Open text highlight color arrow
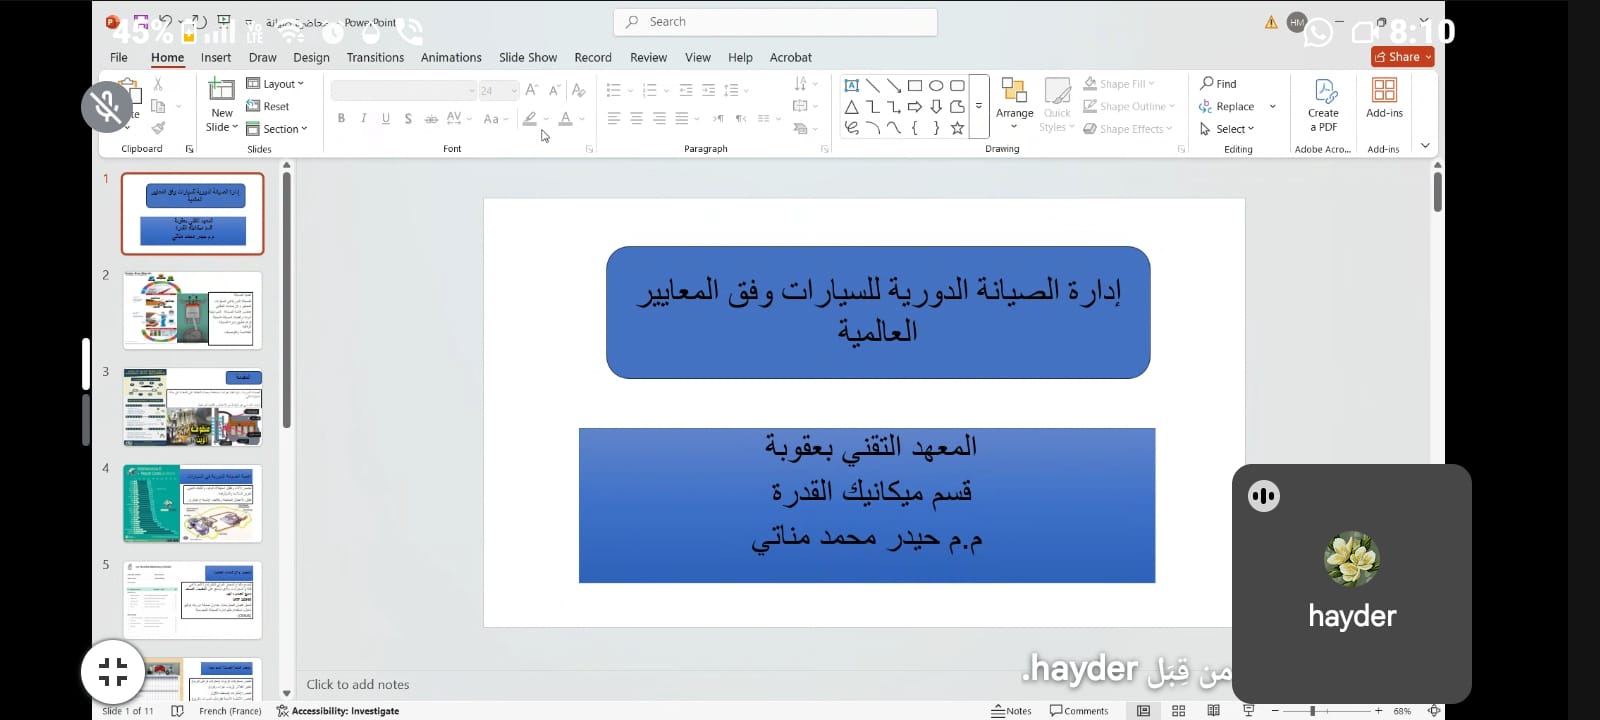Screen dimensions: 1600x720 [x=545, y=118]
